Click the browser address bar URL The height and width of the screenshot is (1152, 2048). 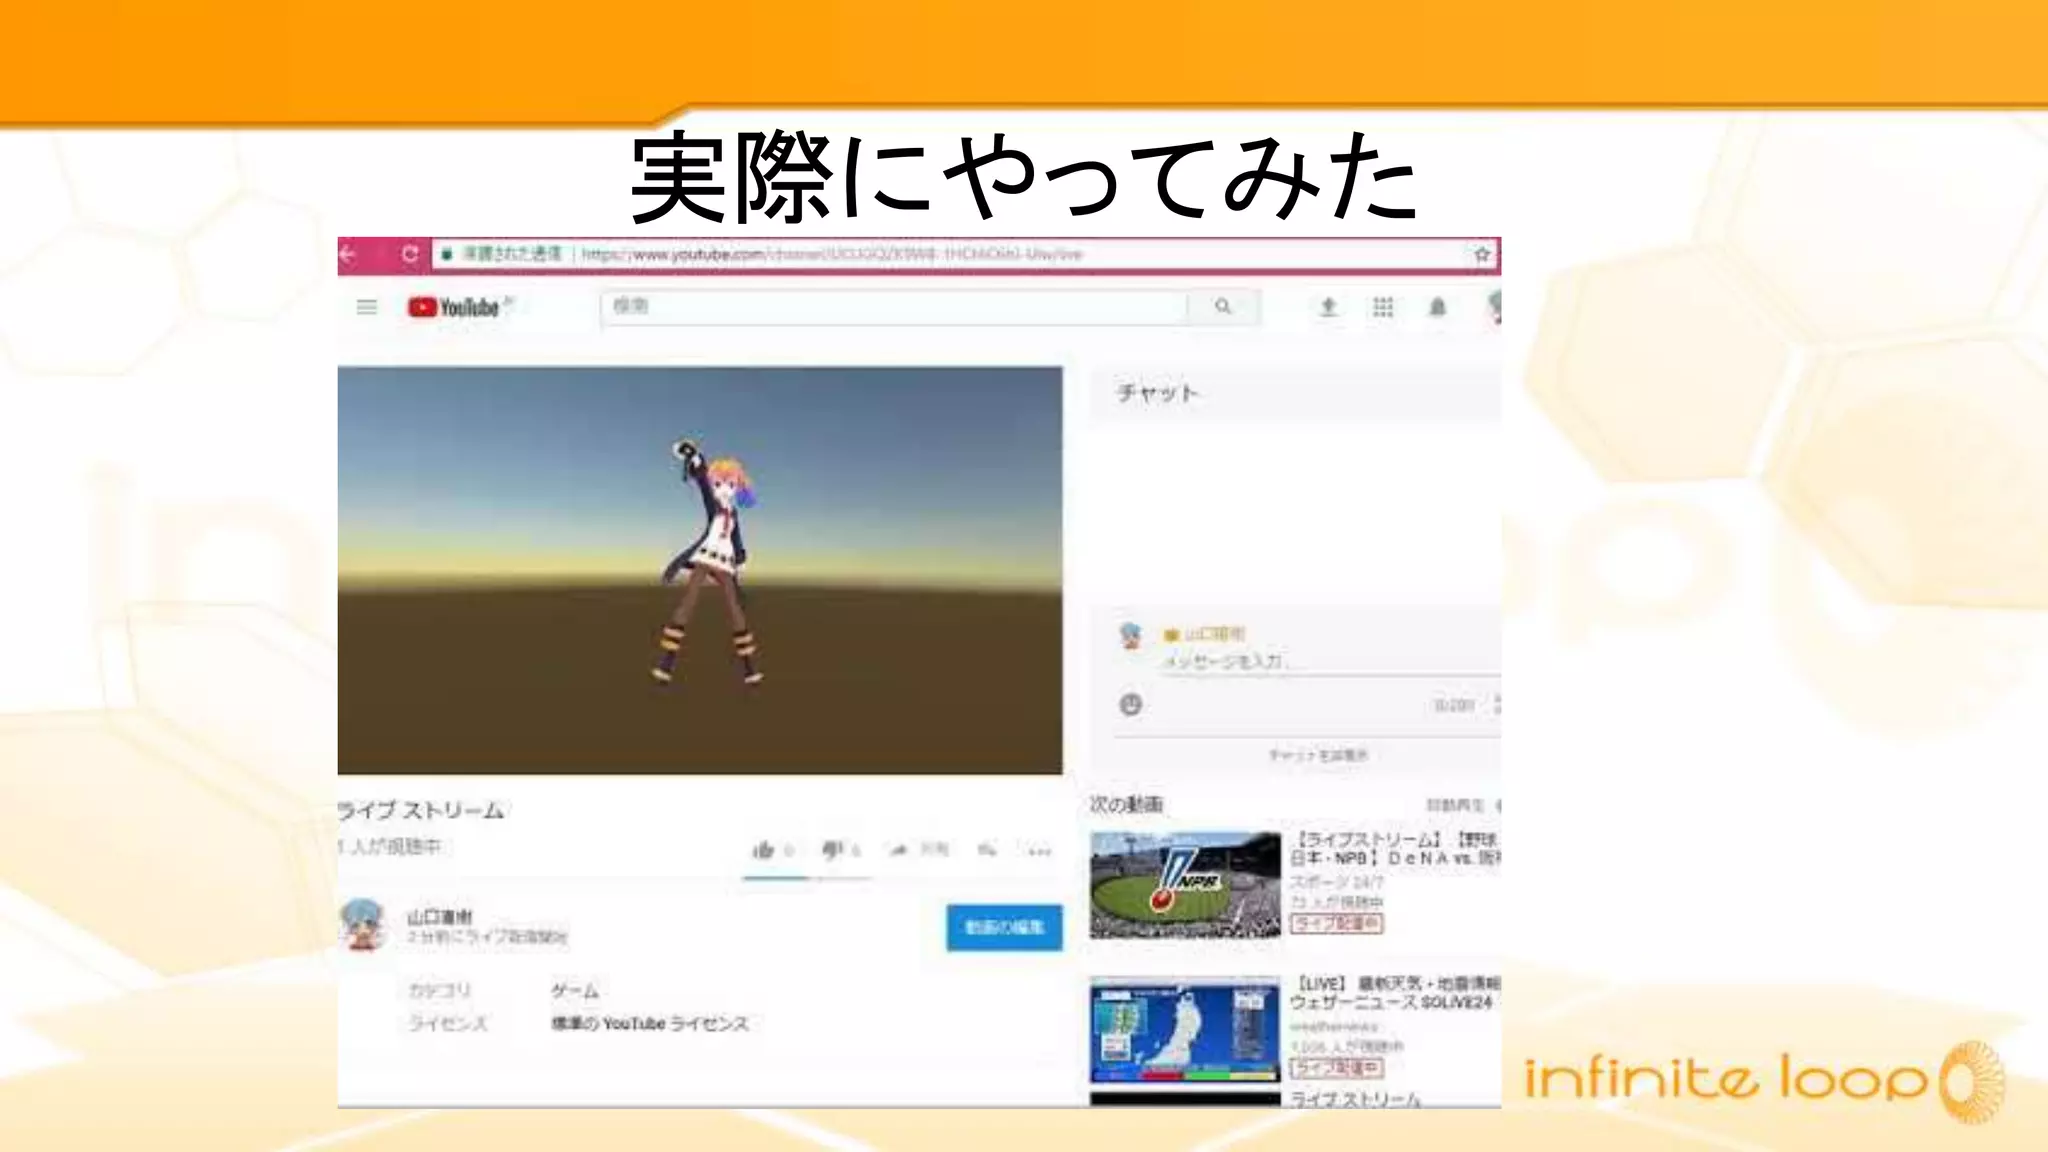pyautogui.click(x=832, y=254)
